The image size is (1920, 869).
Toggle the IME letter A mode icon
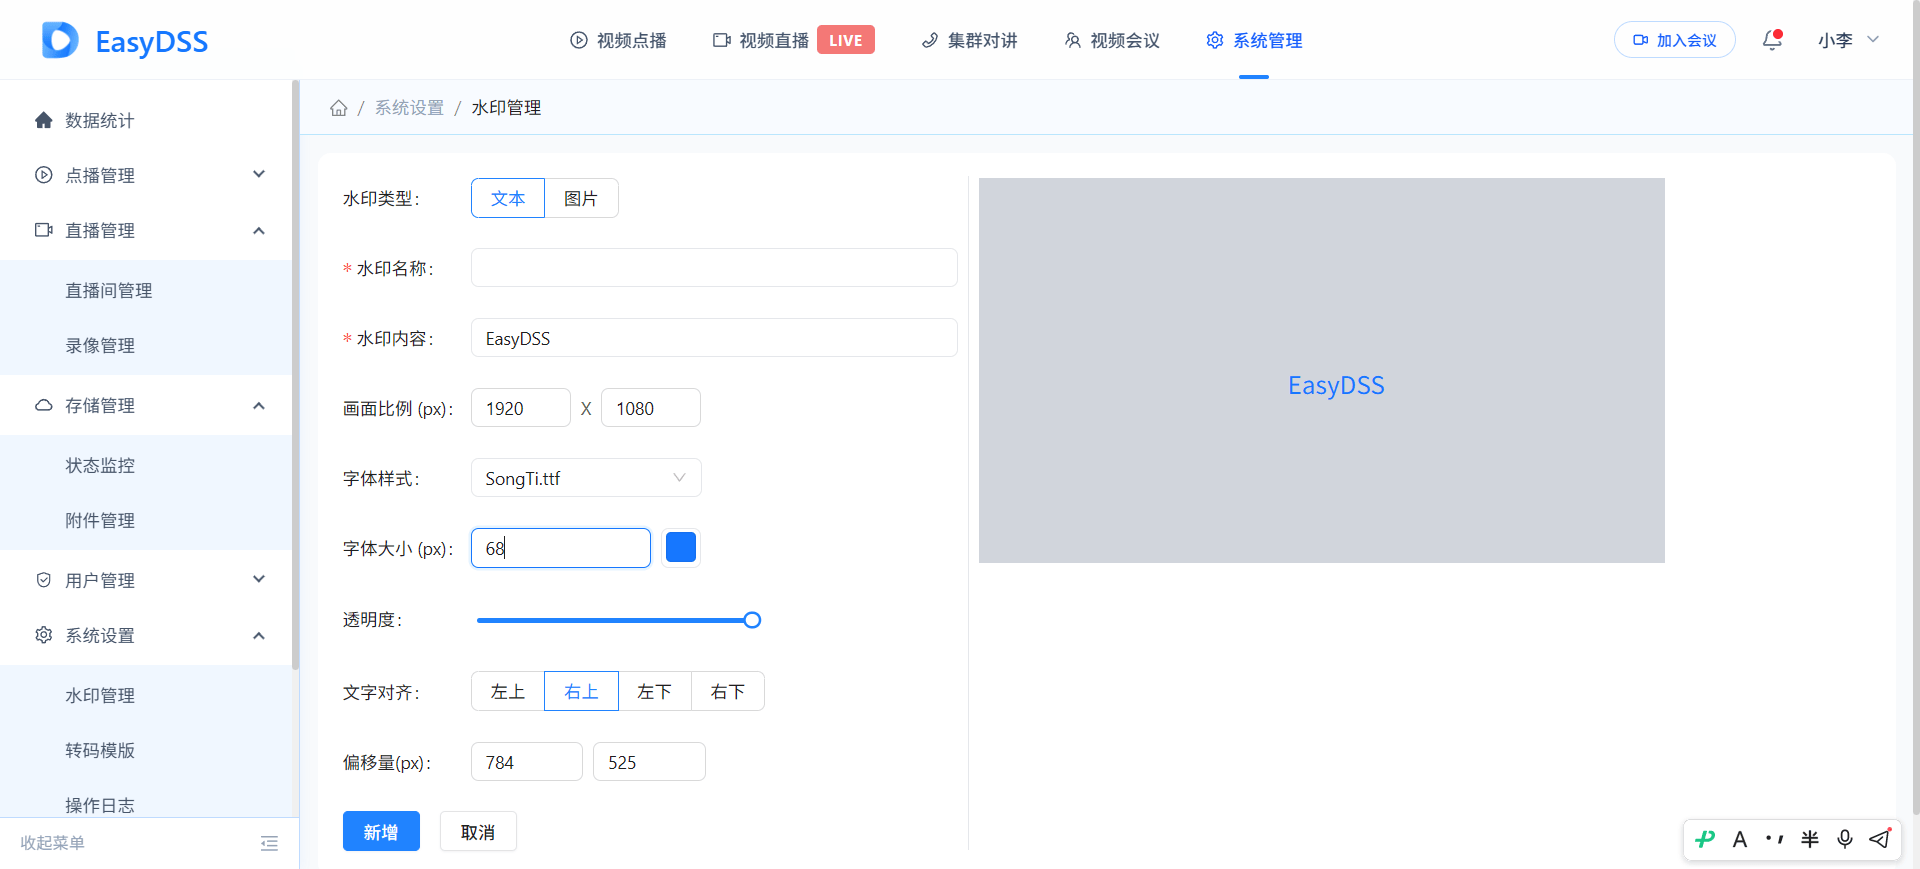[1740, 839]
